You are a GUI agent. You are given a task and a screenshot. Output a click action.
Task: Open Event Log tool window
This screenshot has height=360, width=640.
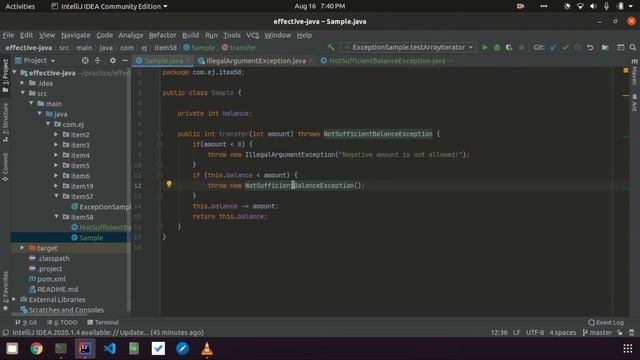tap(606, 322)
